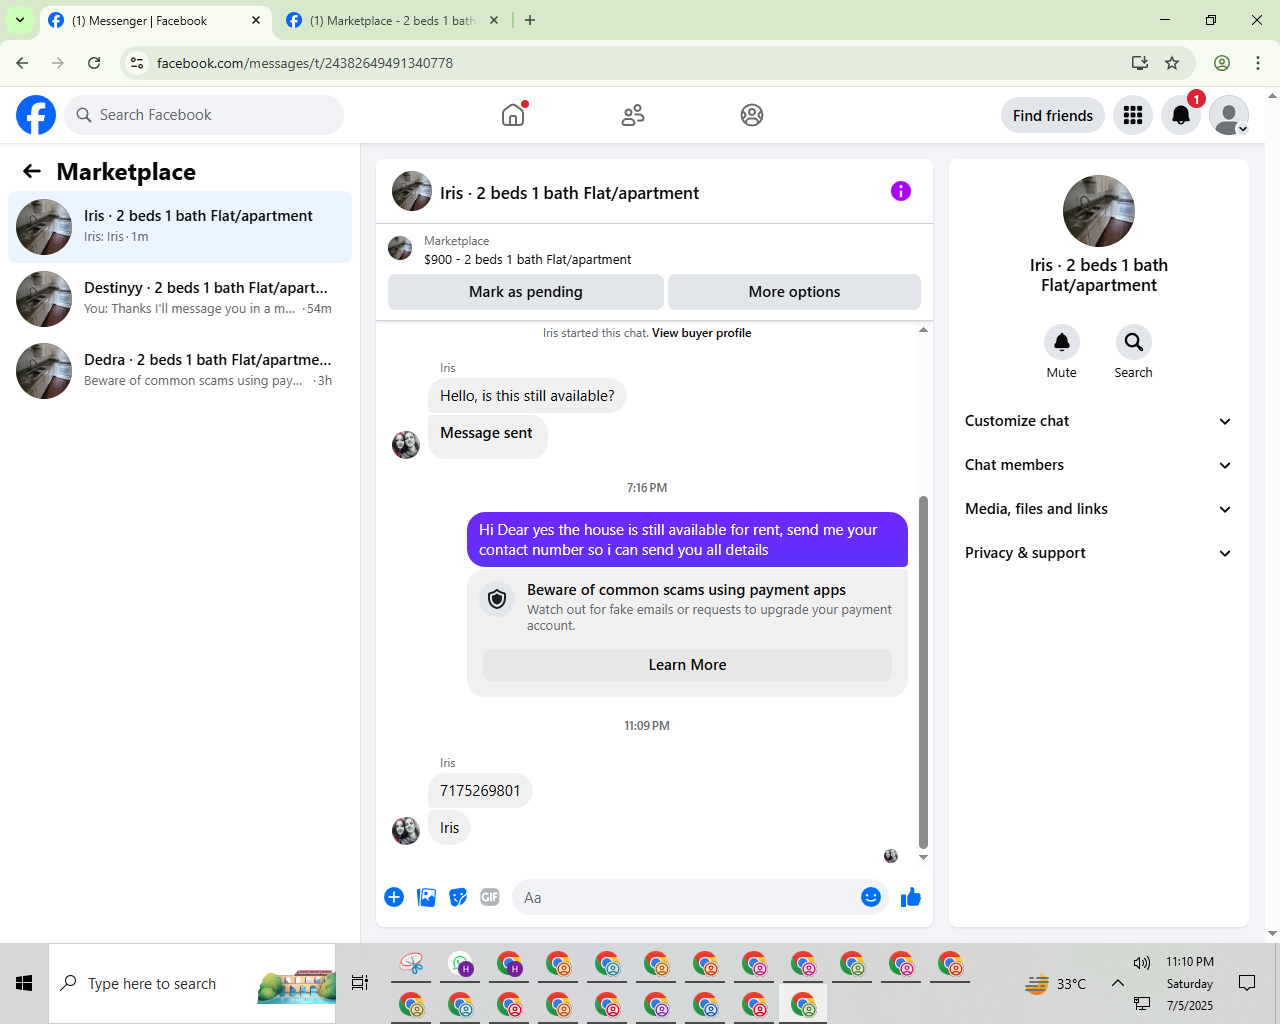Click the browser address bar URL
The width and height of the screenshot is (1280, 1024).
[305, 63]
